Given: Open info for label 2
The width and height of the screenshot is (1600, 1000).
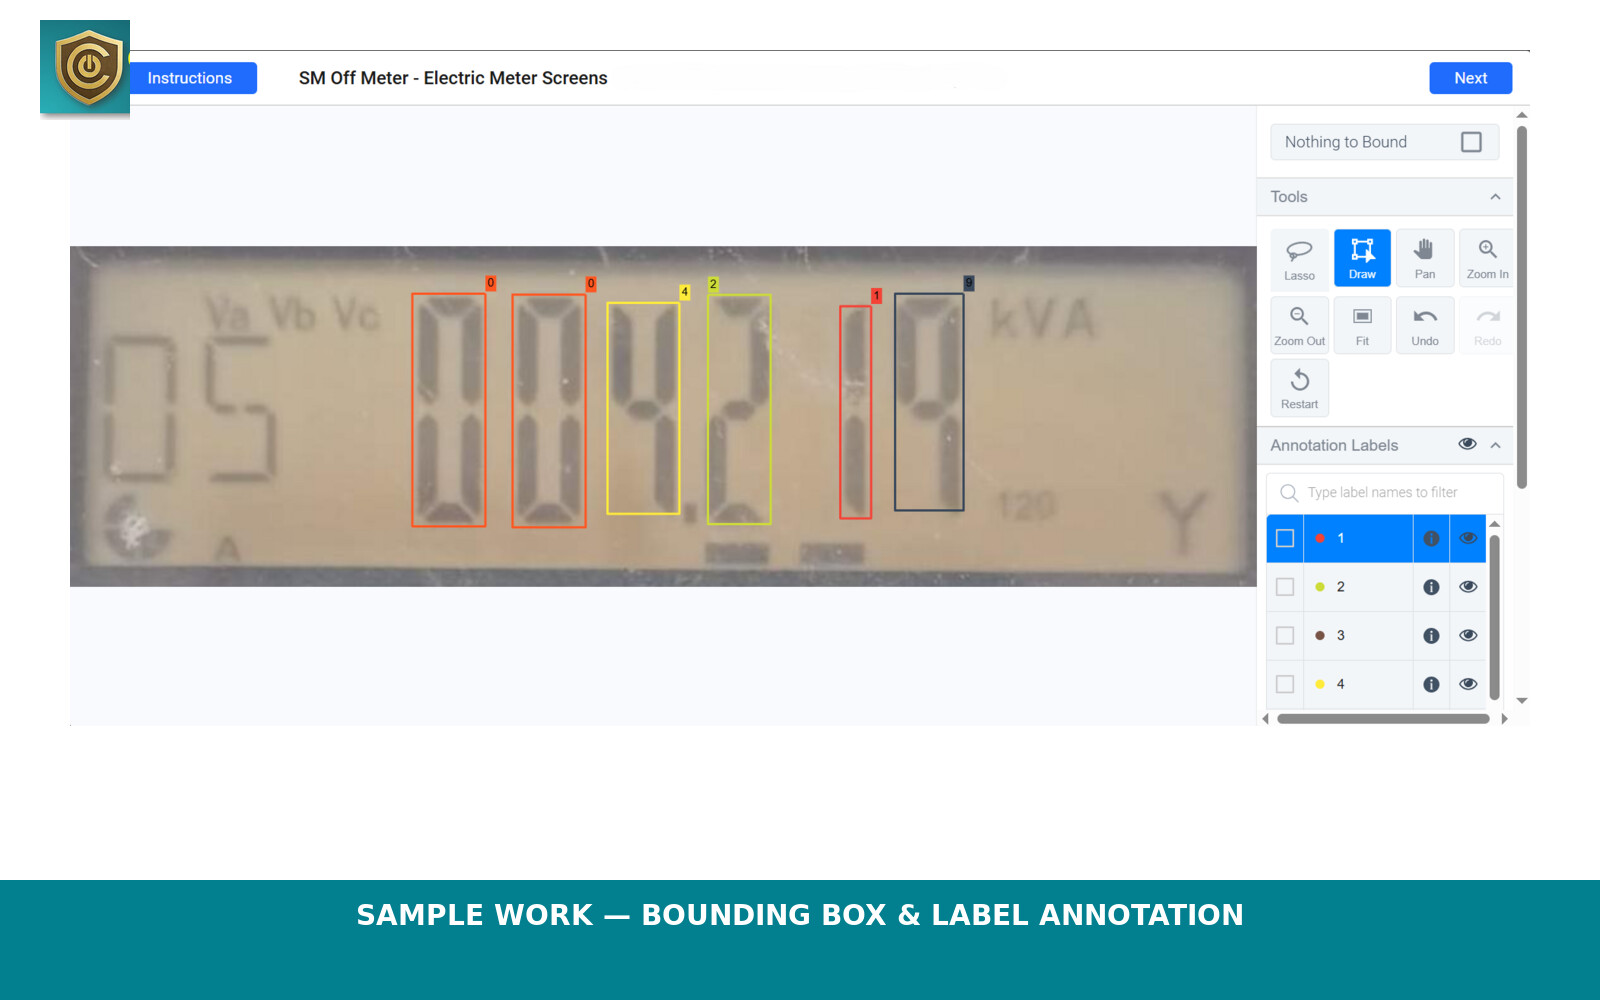Looking at the screenshot, I should click(1431, 587).
